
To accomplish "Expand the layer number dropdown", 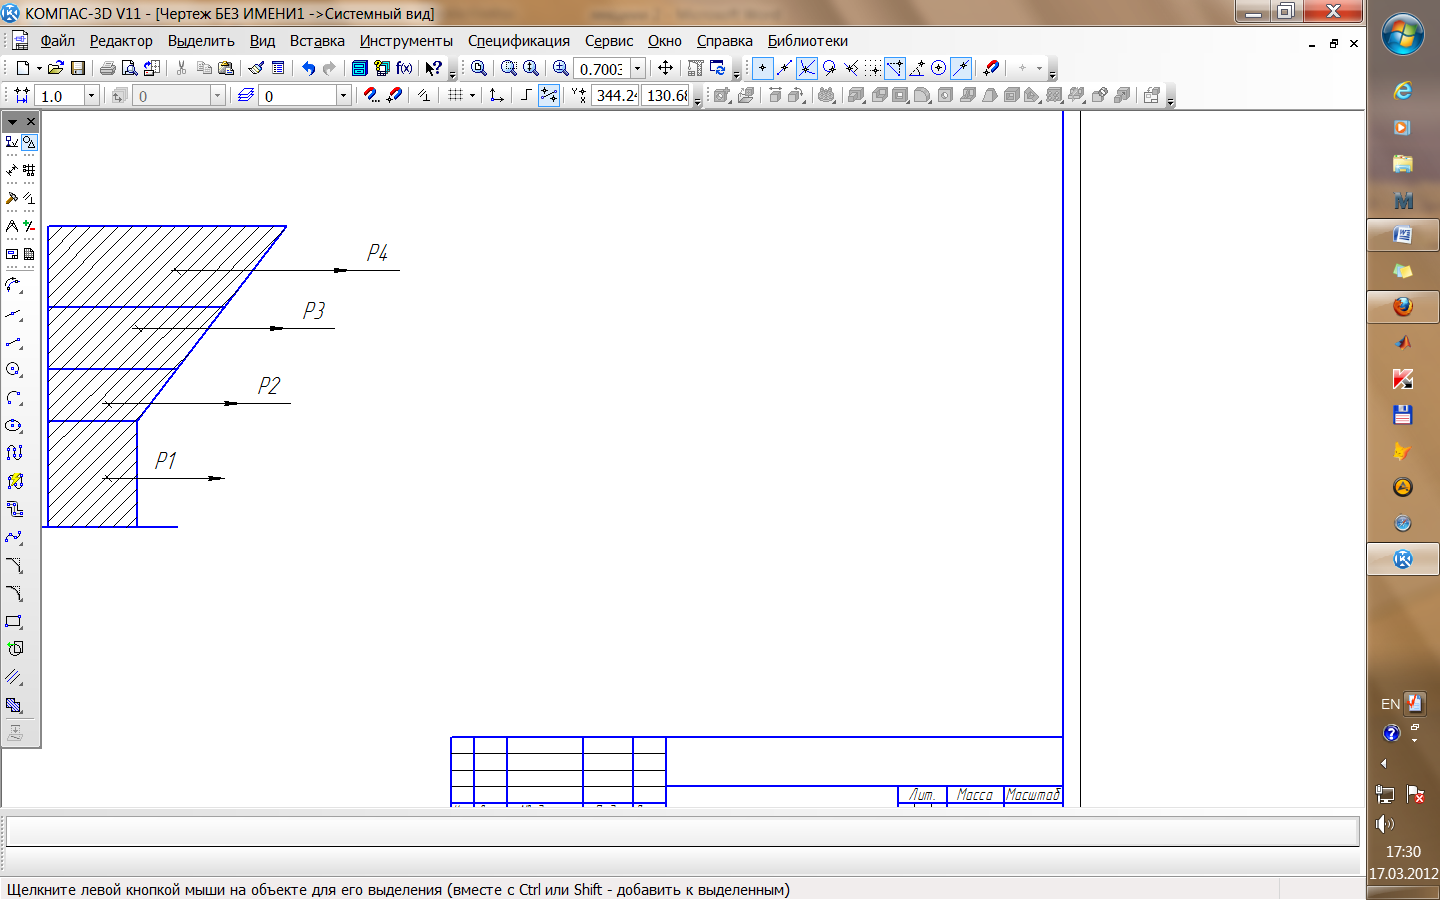I will [343, 96].
